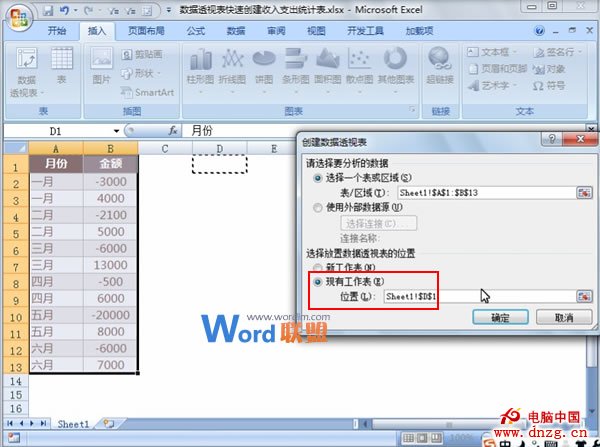Insert Pie chart (饼图)
The height and width of the screenshot is (447, 600).
pos(264,71)
